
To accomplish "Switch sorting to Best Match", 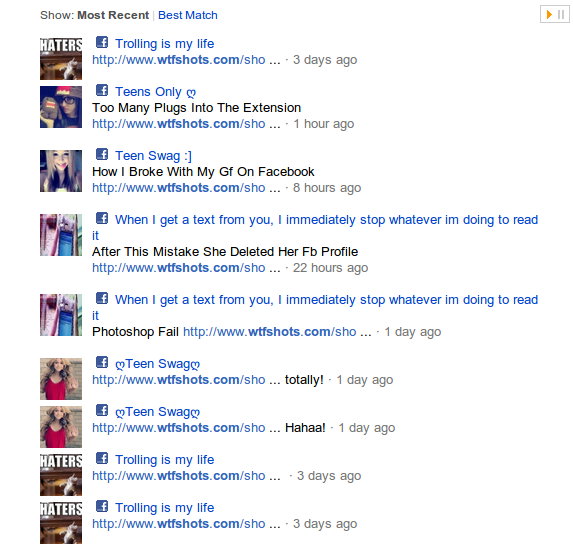I will (188, 15).
